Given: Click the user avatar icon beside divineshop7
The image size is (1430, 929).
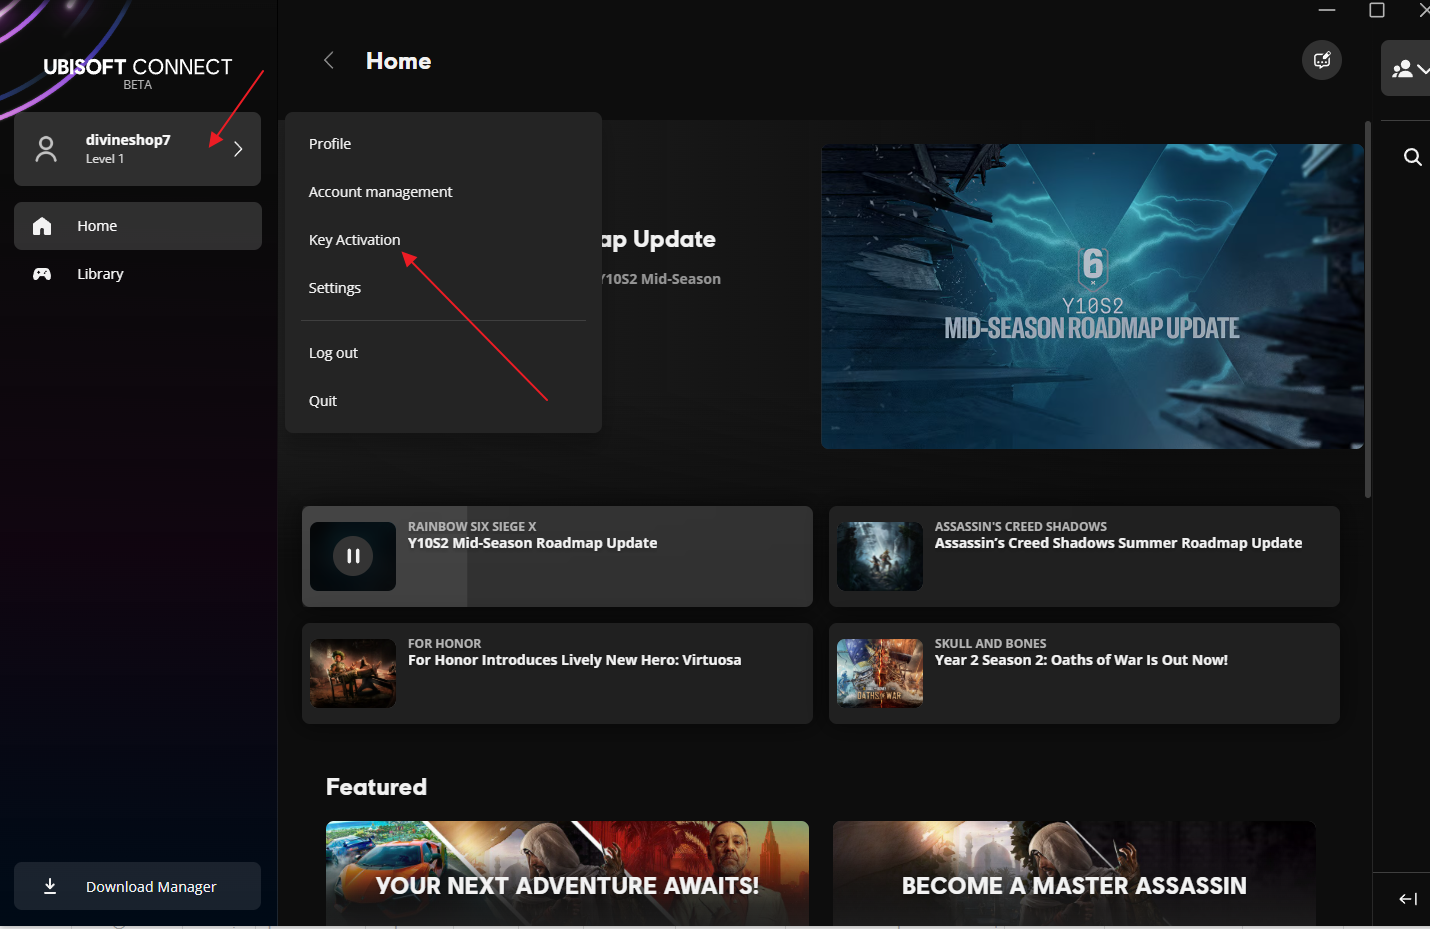Looking at the screenshot, I should click(46, 149).
